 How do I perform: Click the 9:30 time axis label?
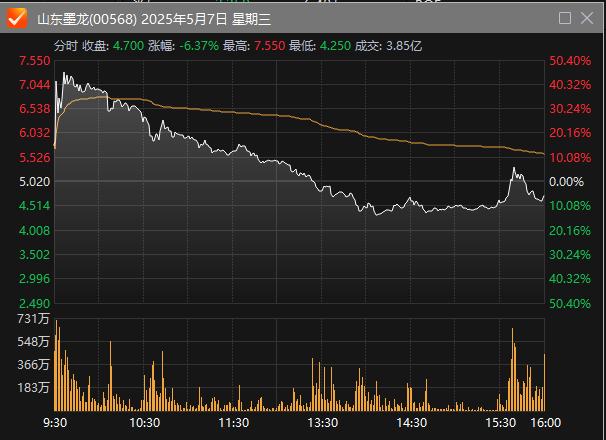click(x=55, y=423)
